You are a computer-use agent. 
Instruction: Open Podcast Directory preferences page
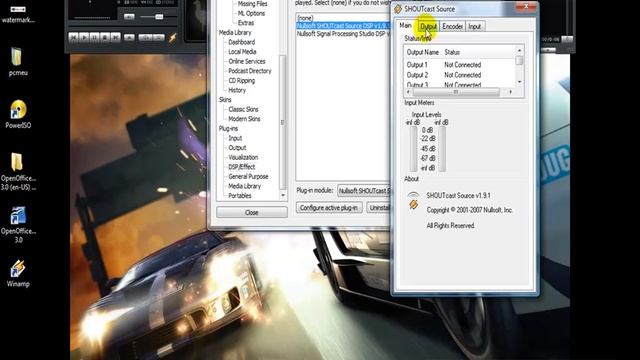249,71
